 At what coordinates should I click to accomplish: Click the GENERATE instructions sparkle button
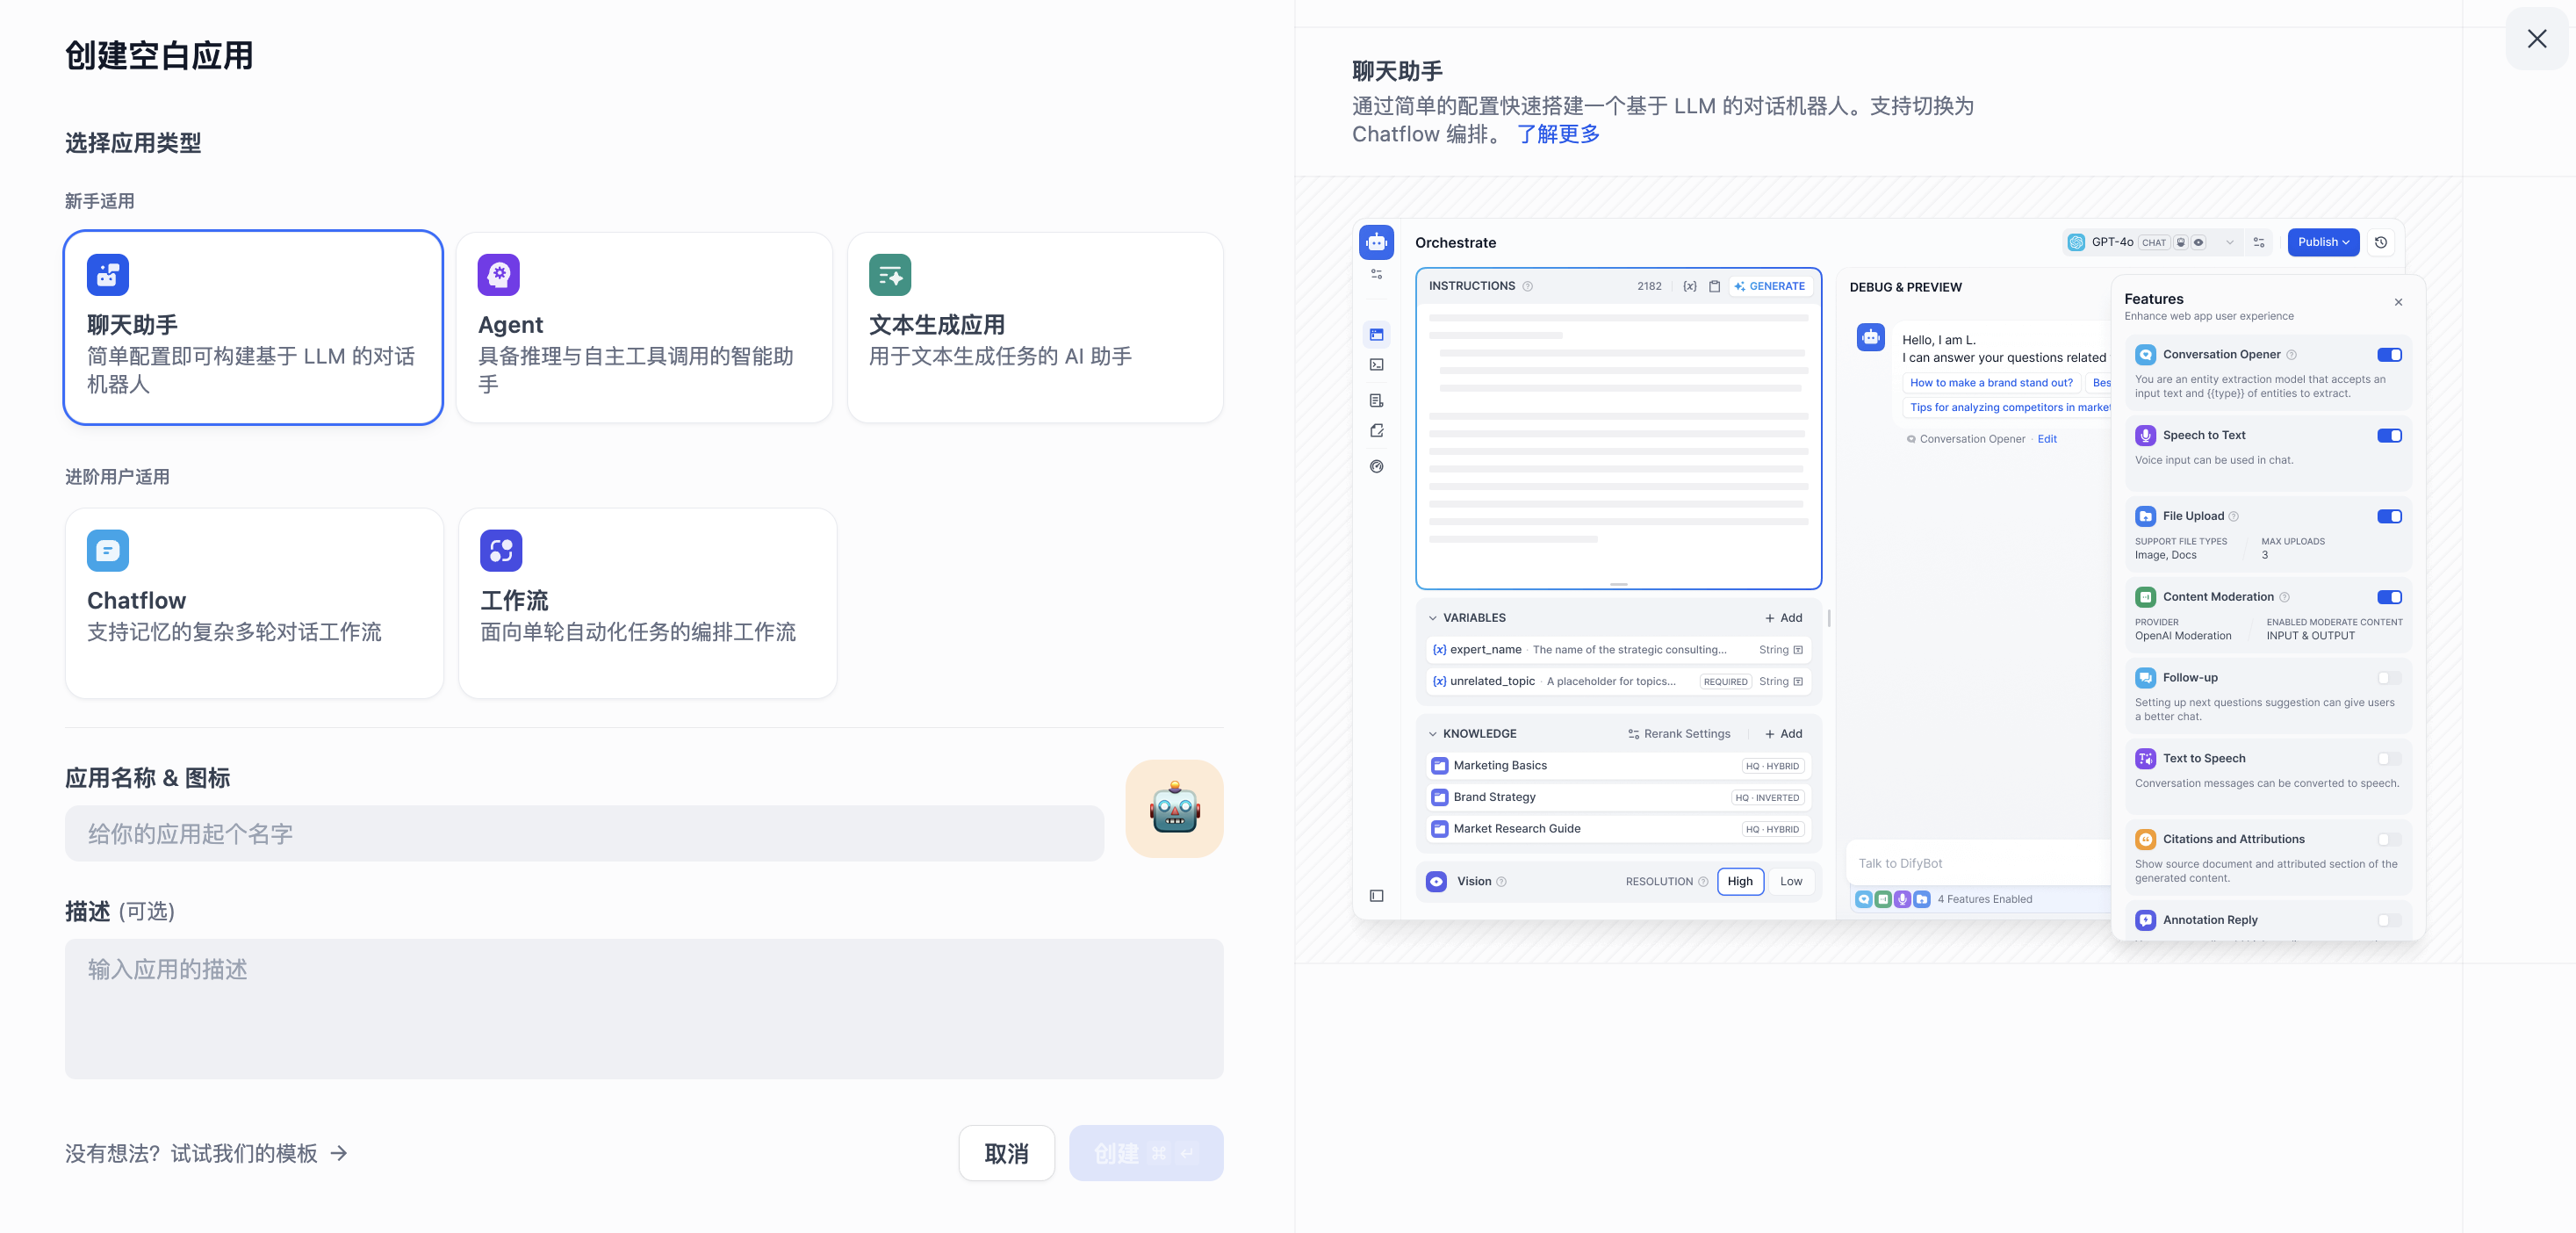pyautogui.click(x=1769, y=286)
